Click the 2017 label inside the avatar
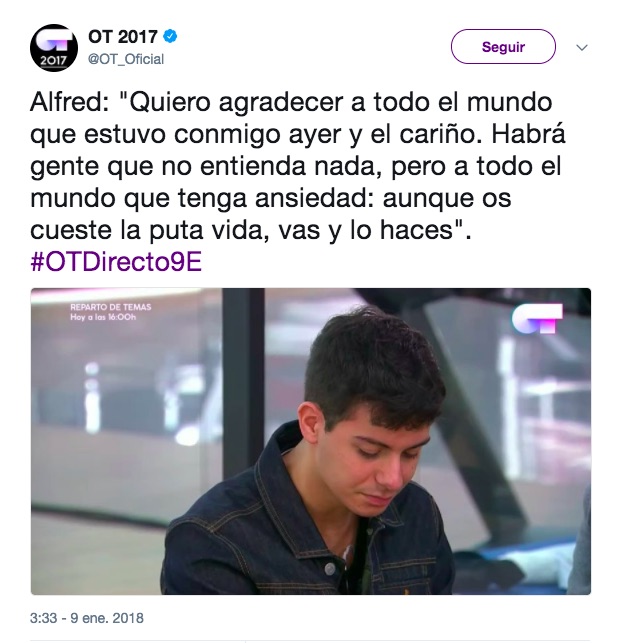This screenshot has height=643, width=626. click(53, 61)
